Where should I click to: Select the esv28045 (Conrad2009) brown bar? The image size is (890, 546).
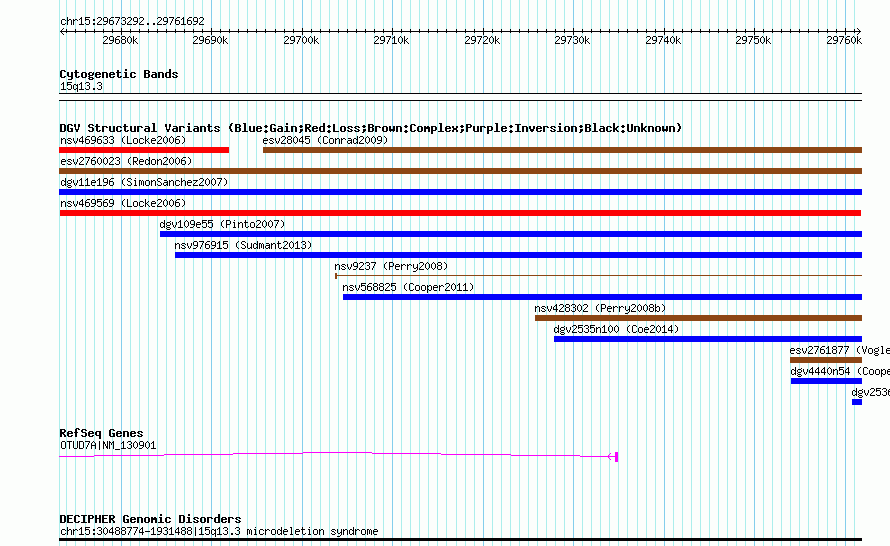click(562, 150)
